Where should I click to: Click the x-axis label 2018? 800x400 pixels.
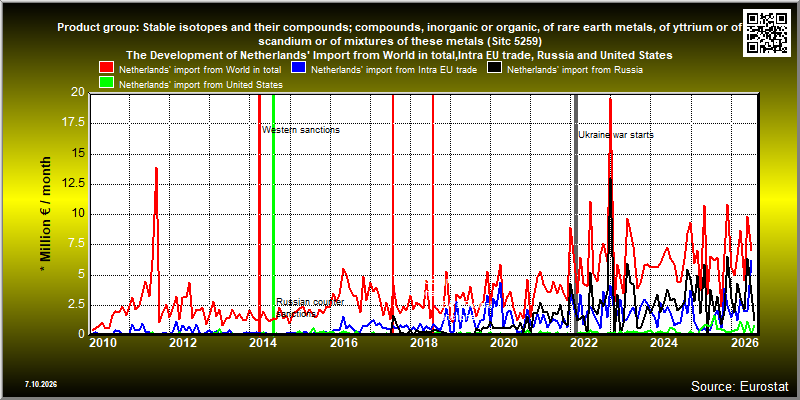tap(423, 343)
